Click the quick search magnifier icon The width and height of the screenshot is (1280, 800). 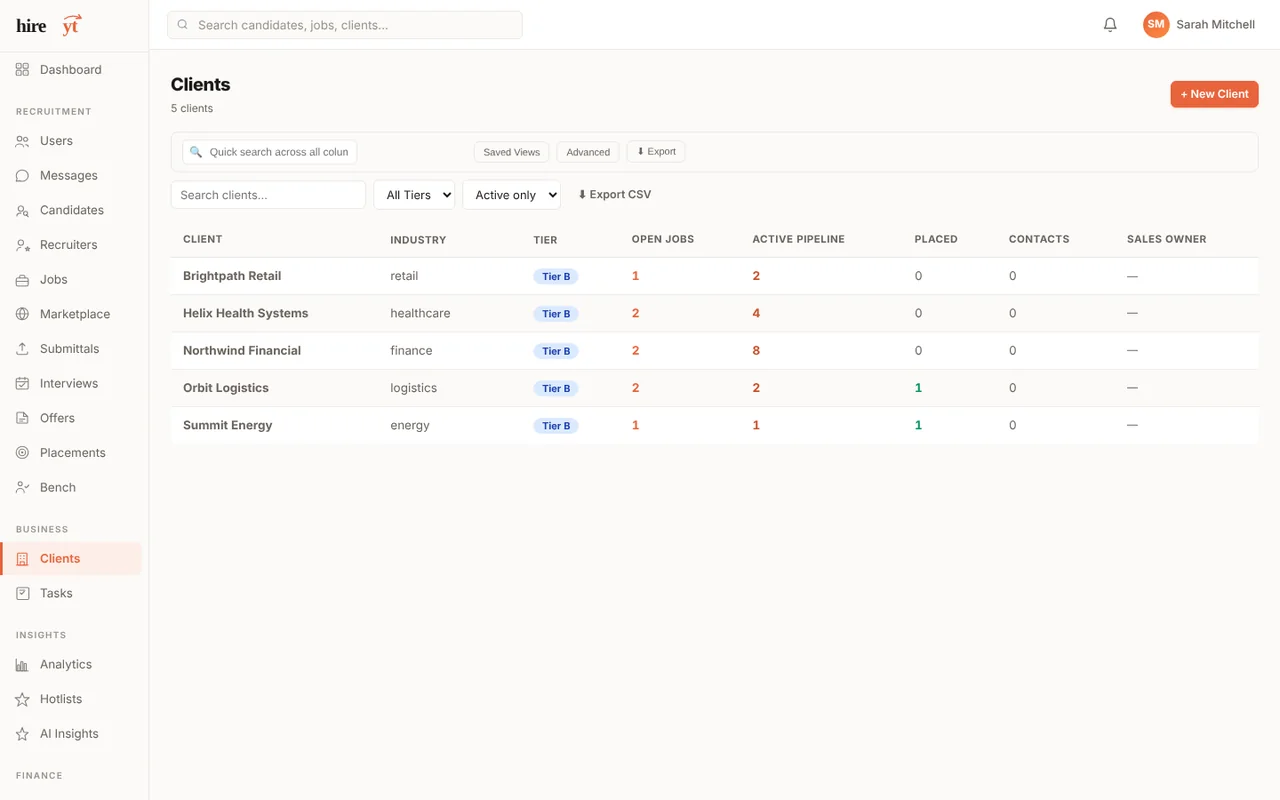click(x=196, y=152)
